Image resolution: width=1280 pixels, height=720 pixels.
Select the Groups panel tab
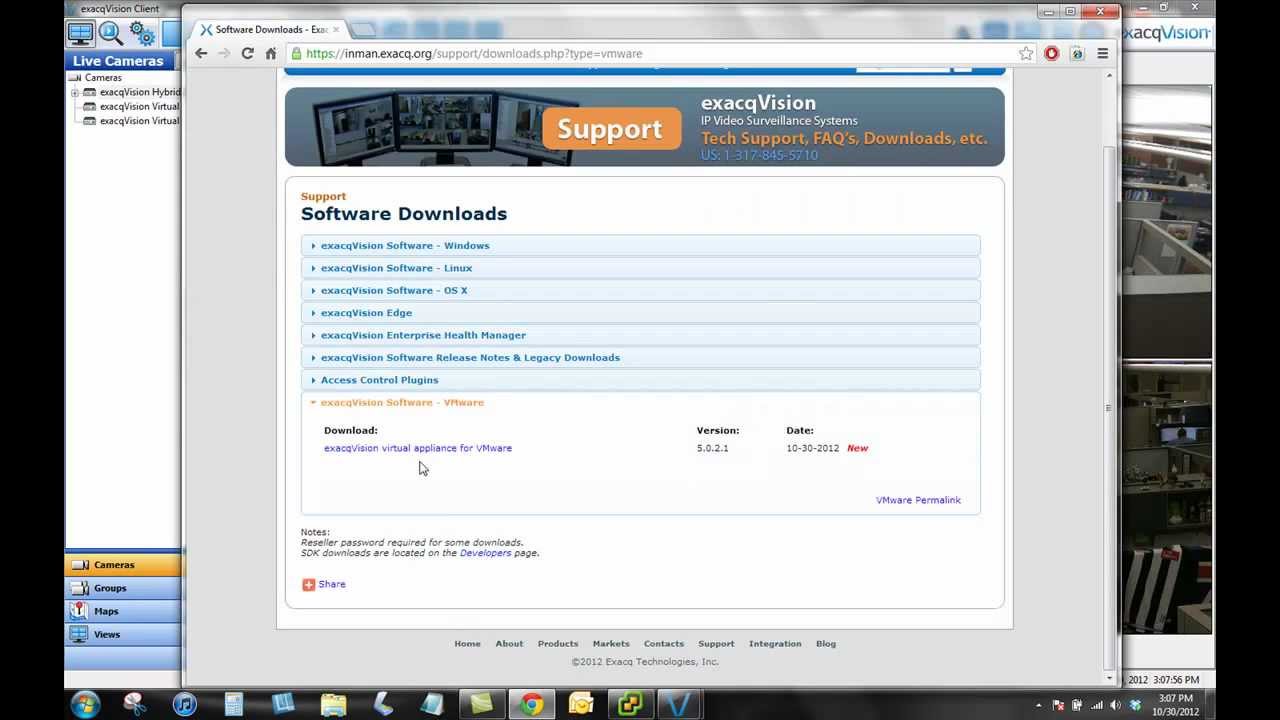(123, 588)
